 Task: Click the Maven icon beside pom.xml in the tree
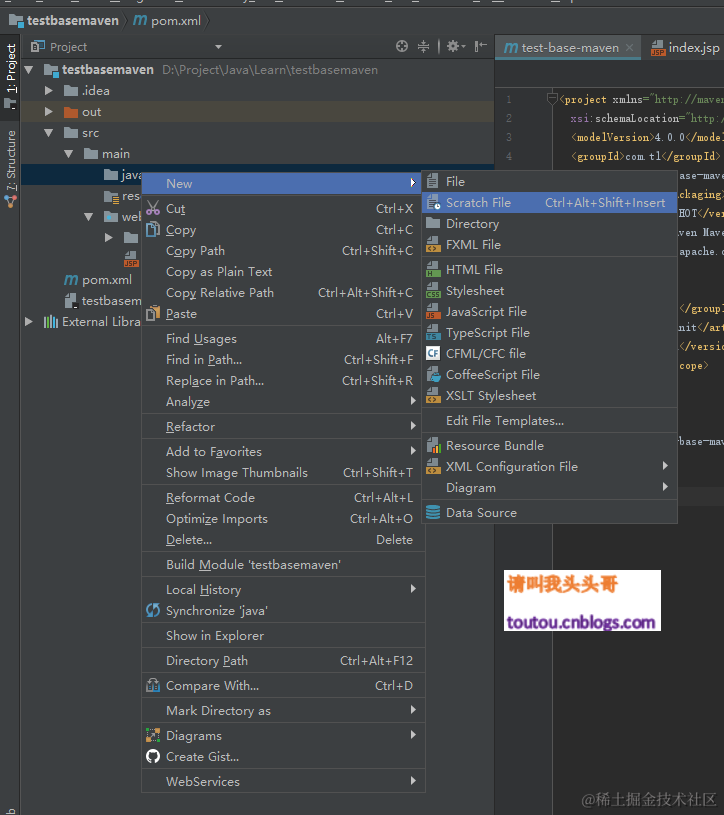click(x=71, y=280)
